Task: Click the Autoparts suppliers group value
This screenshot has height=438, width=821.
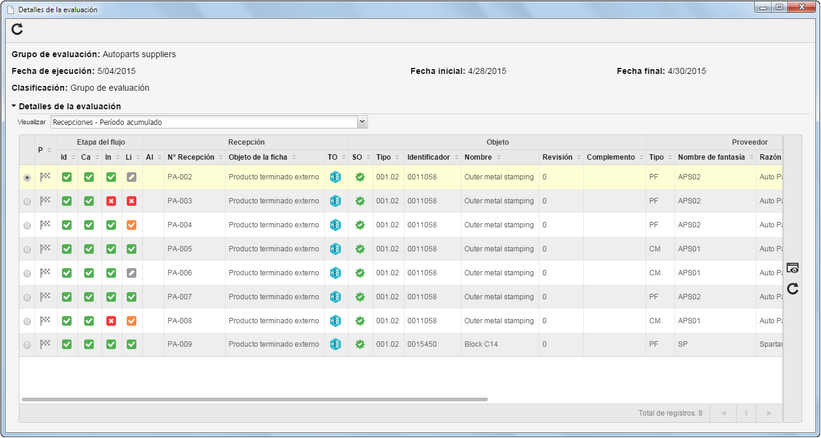Action: point(139,54)
